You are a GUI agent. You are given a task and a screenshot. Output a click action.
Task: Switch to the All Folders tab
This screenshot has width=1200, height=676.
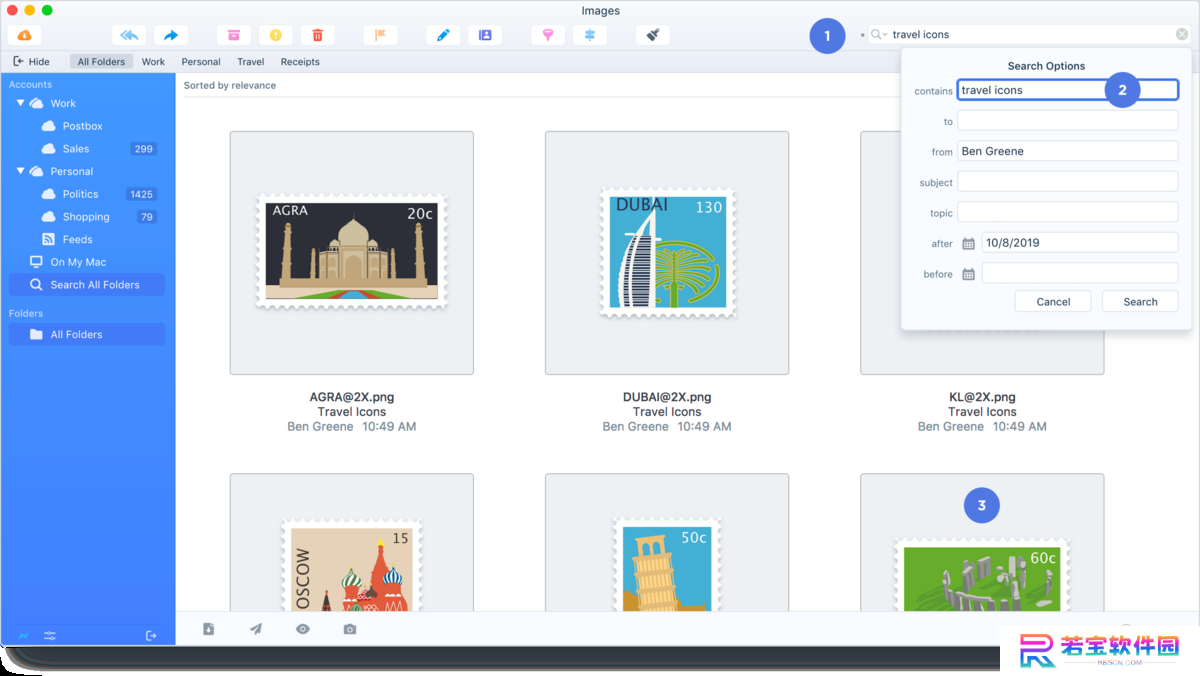pos(102,62)
